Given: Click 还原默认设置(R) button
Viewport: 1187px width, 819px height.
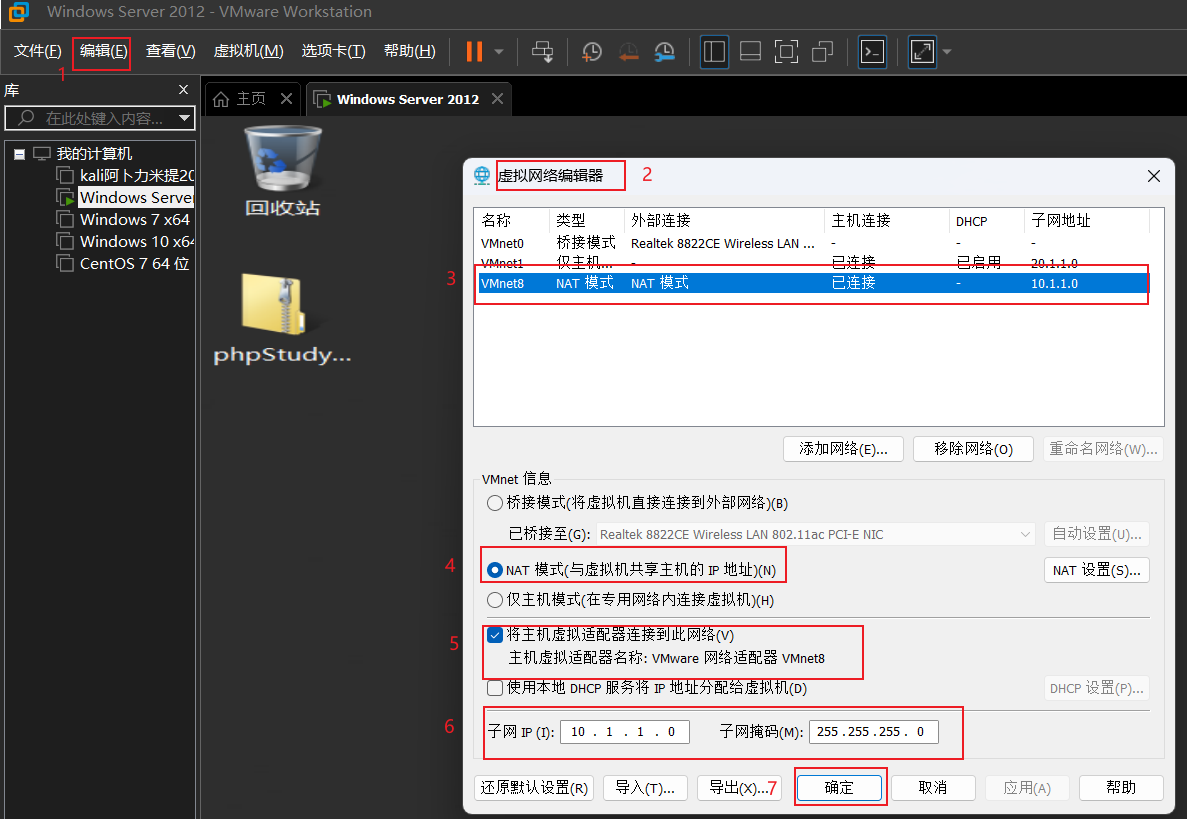Looking at the screenshot, I should point(534,788).
